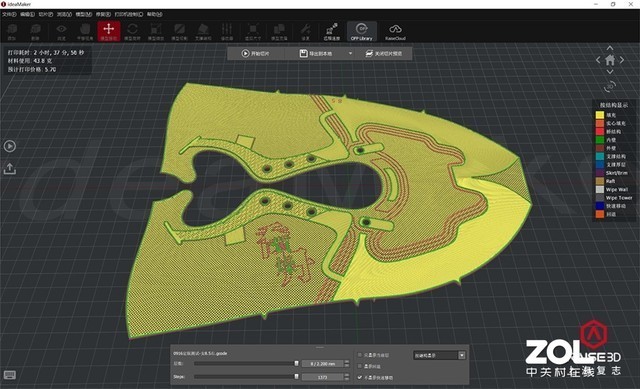
Task: Decrease Steps value with the down stepper
Action: (347, 379)
